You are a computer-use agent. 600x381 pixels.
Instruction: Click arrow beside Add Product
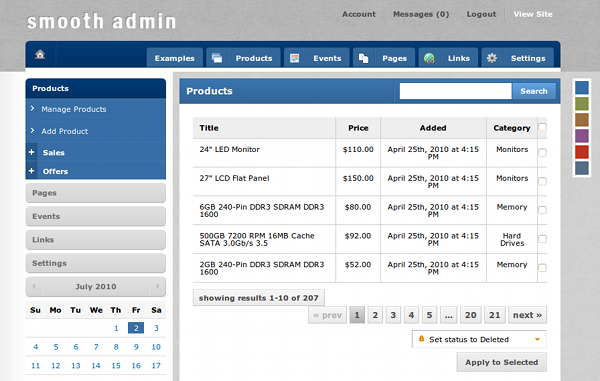coord(33,130)
